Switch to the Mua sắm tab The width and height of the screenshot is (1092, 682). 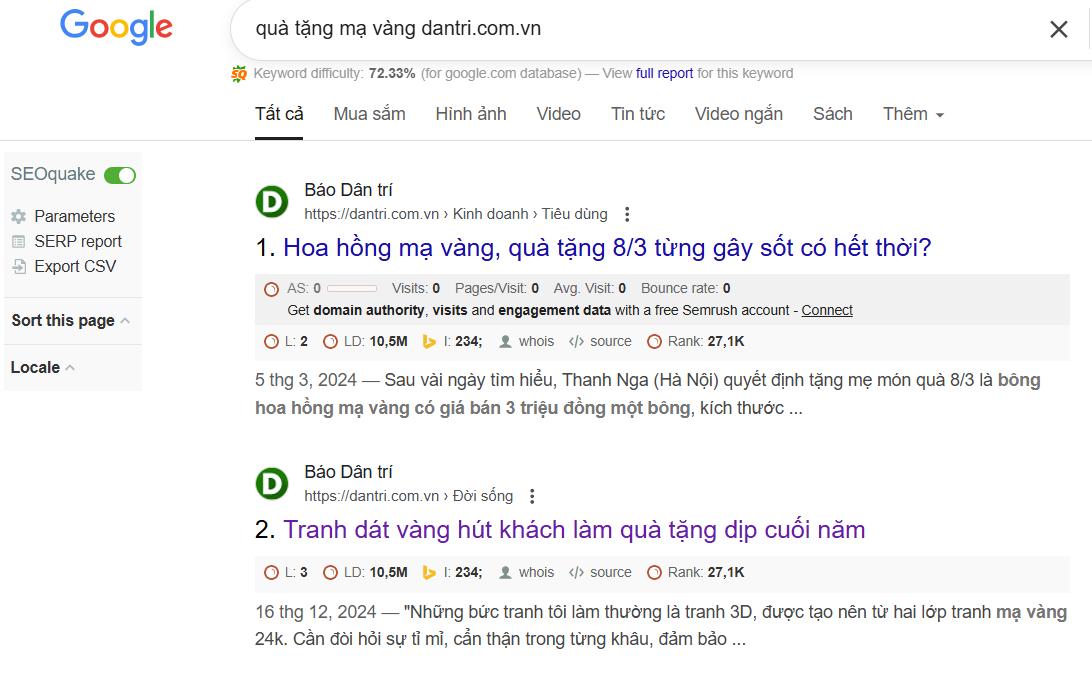(369, 114)
